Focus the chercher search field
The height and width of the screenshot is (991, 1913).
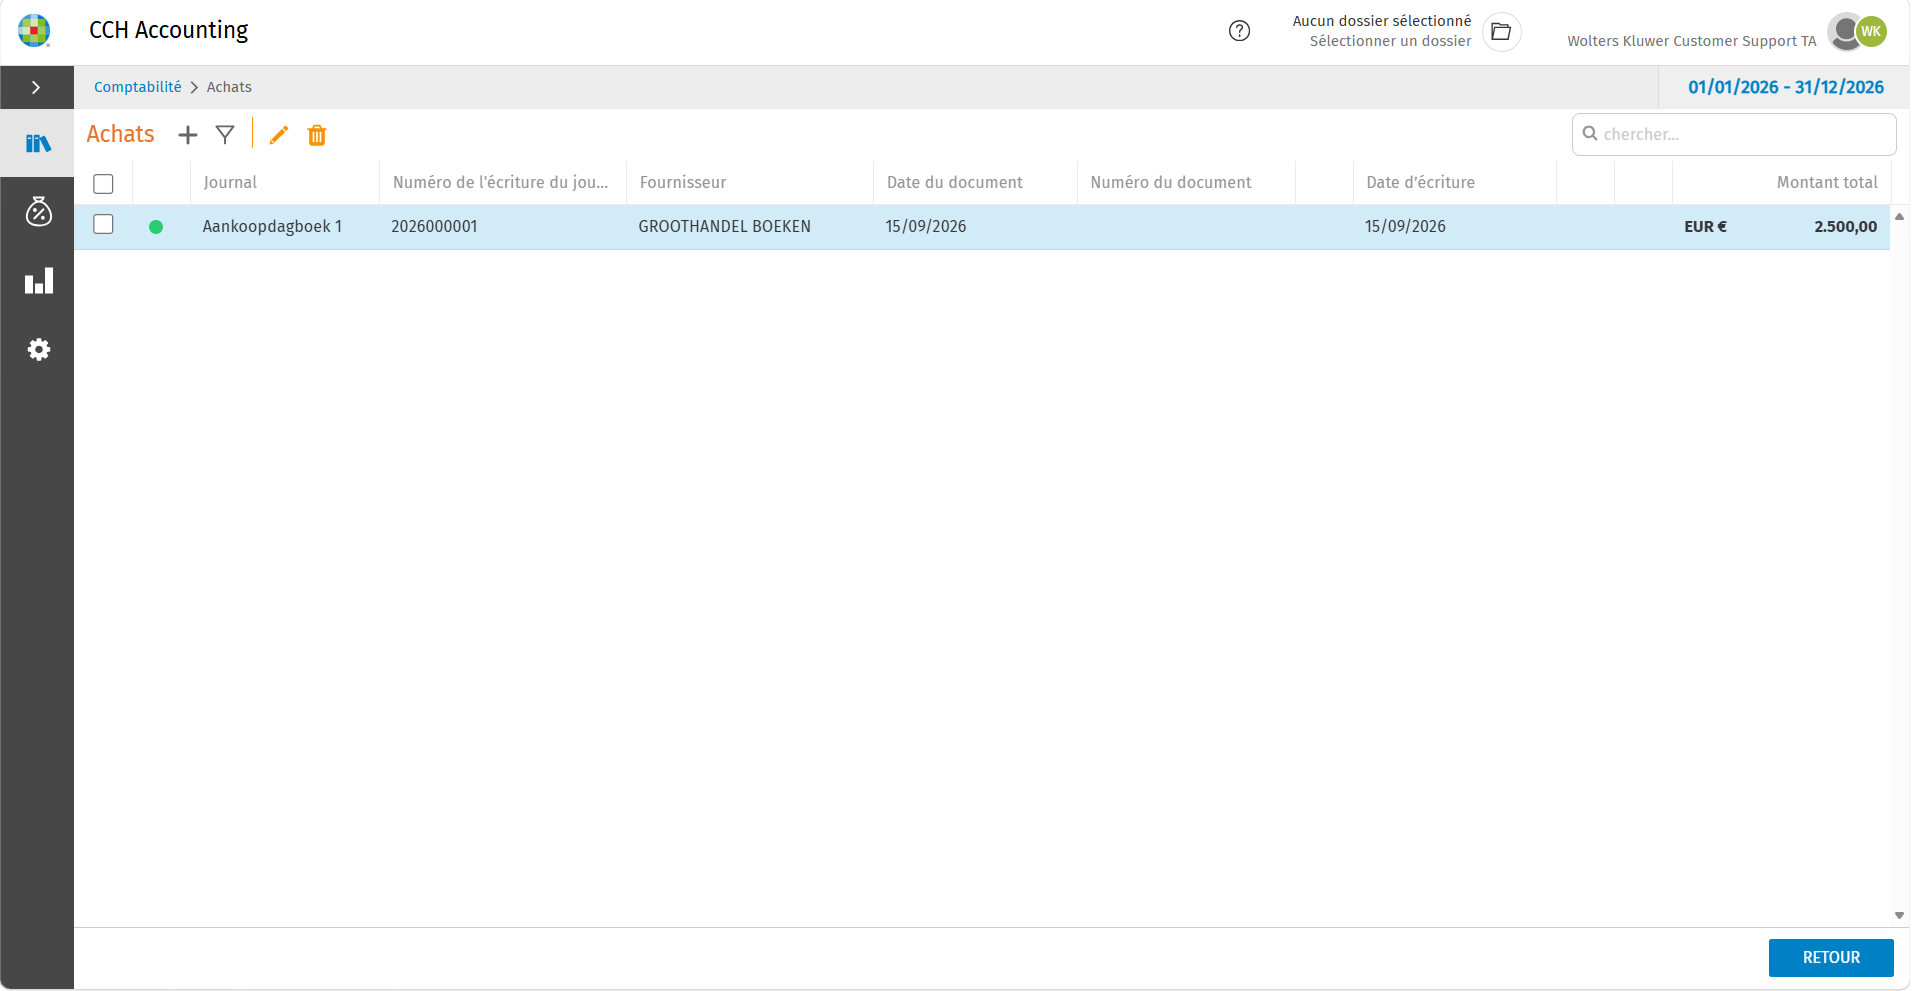click(x=1734, y=134)
